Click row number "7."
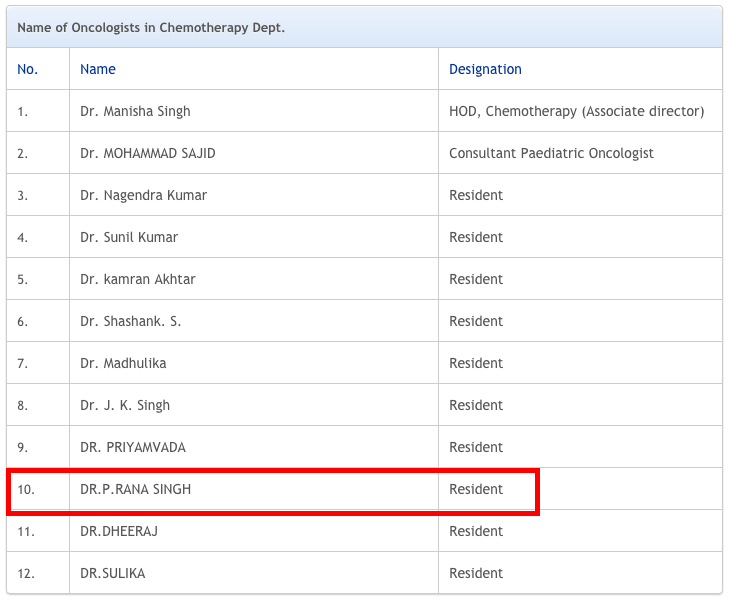Image resolution: width=743 pixels, height=608 pixels. pos(22,363)
